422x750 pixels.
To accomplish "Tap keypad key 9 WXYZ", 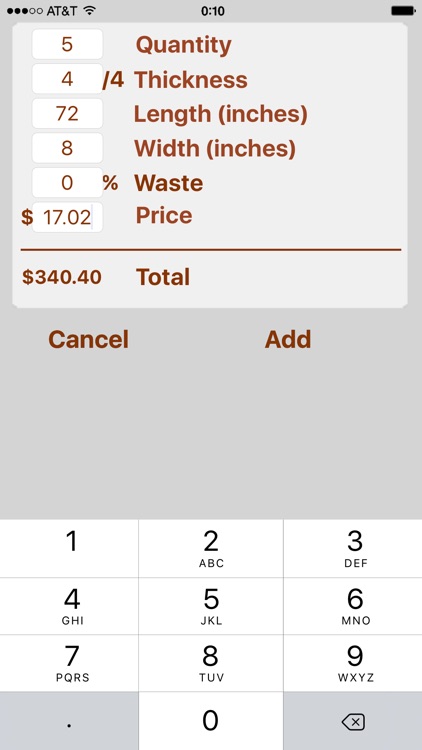I will 353,663.
